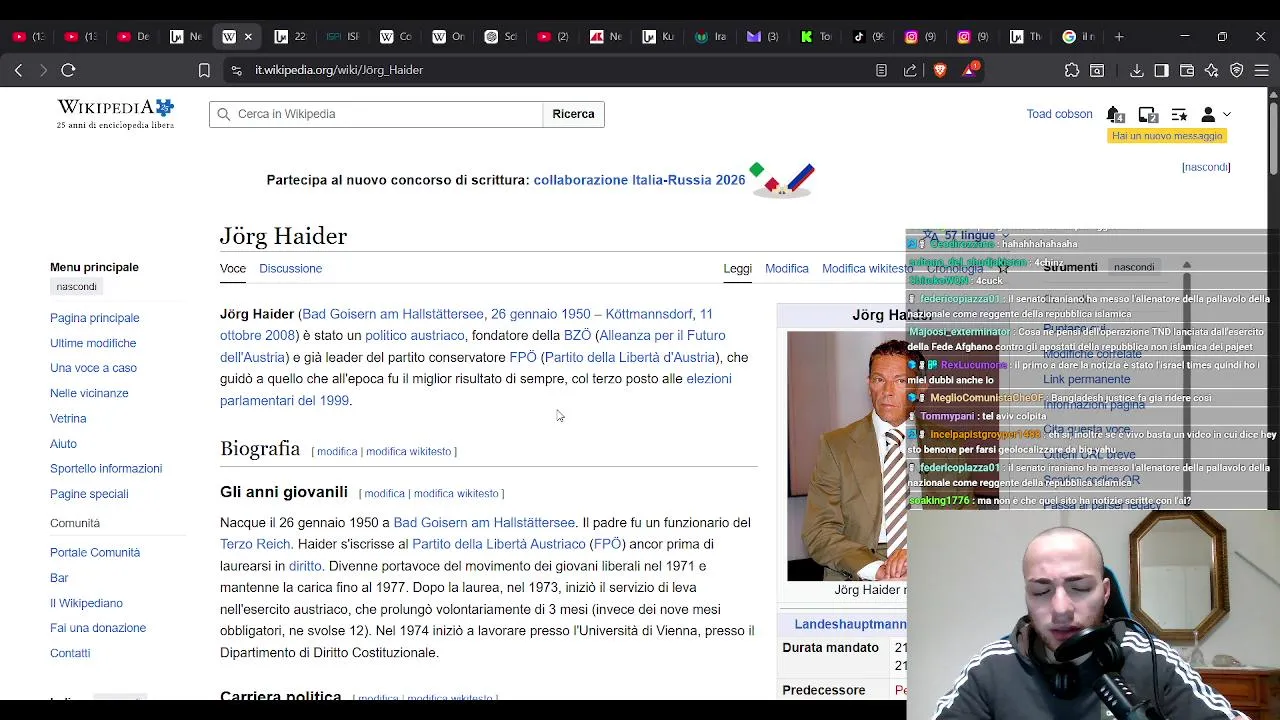Open the browser hamburger menu
Viewport: 1280px width, 720px height.
coord(1262,70)
